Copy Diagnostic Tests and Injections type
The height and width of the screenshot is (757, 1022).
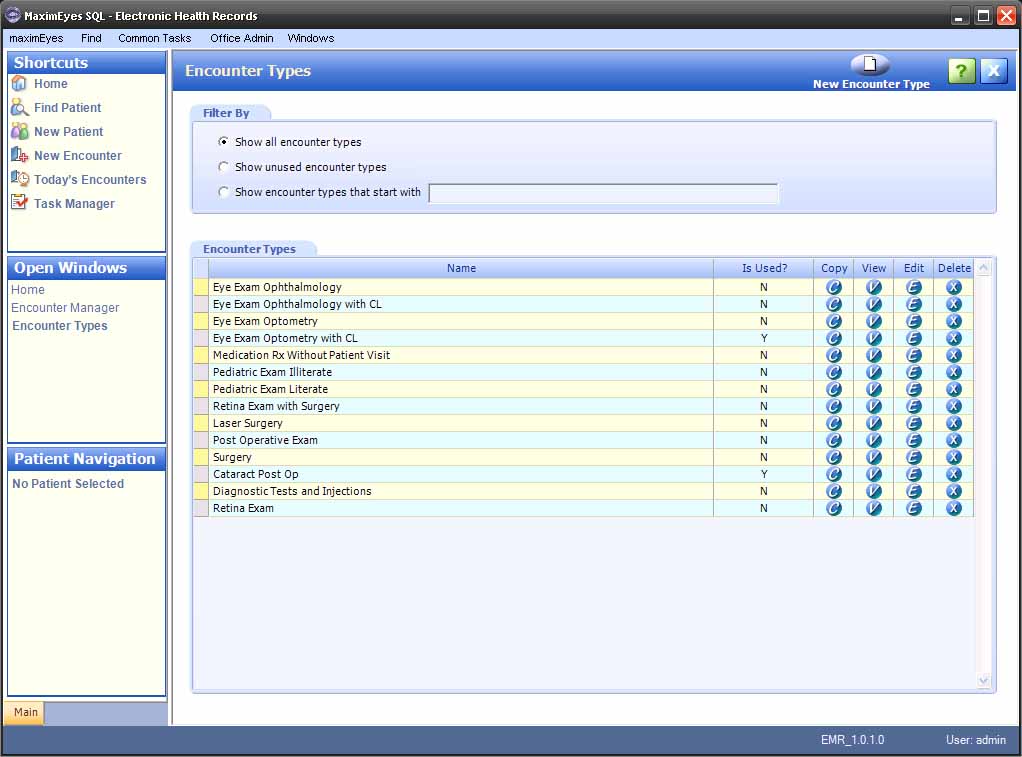coord(834,491)
